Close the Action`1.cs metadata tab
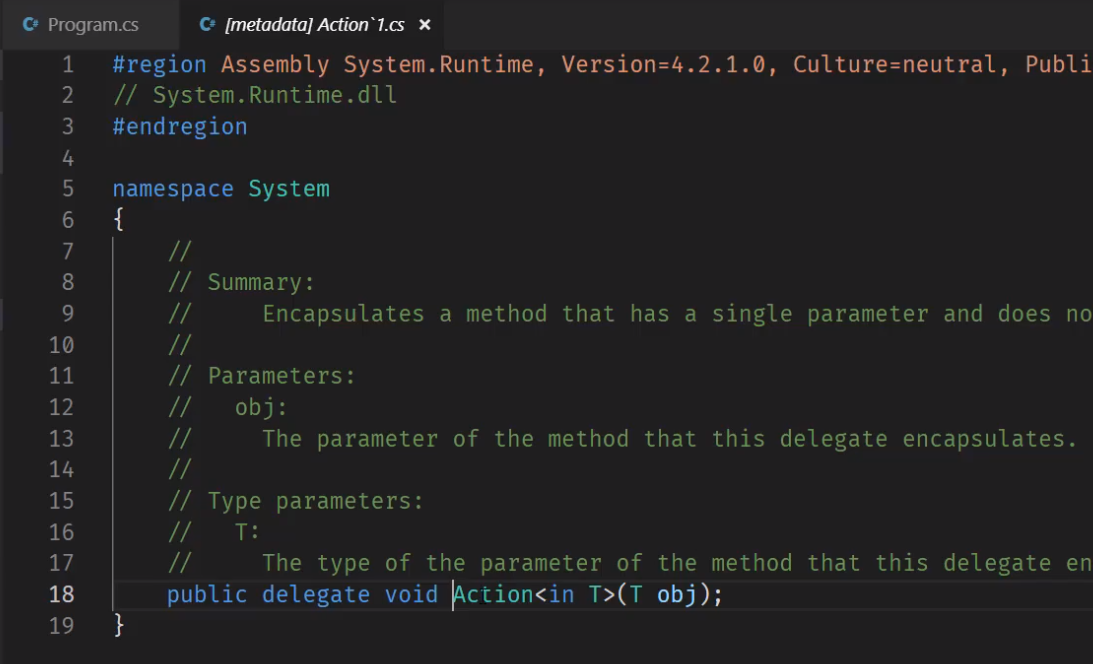This screenshot has width=1093, height=664. coord(425,25)
